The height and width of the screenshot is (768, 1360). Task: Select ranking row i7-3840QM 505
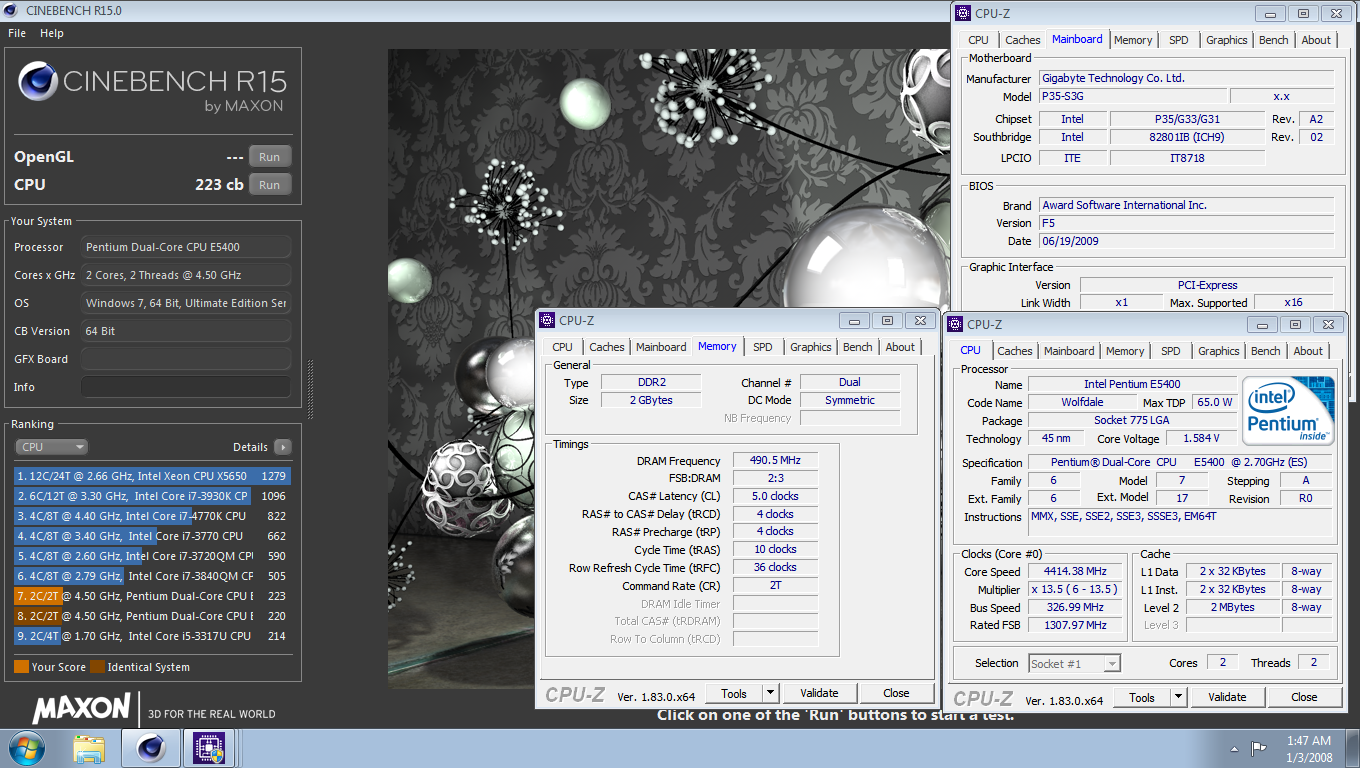coord(152,576)
